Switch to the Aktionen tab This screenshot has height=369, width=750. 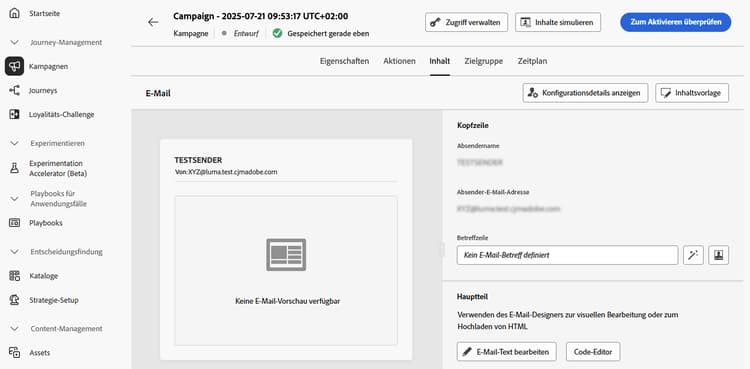pyautogui.click(x=399, y=61)
